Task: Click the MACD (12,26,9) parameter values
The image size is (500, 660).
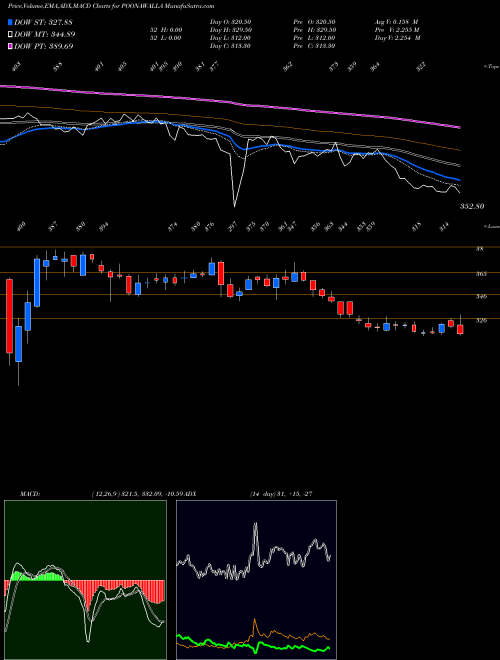Action: (x=136, y=493)
